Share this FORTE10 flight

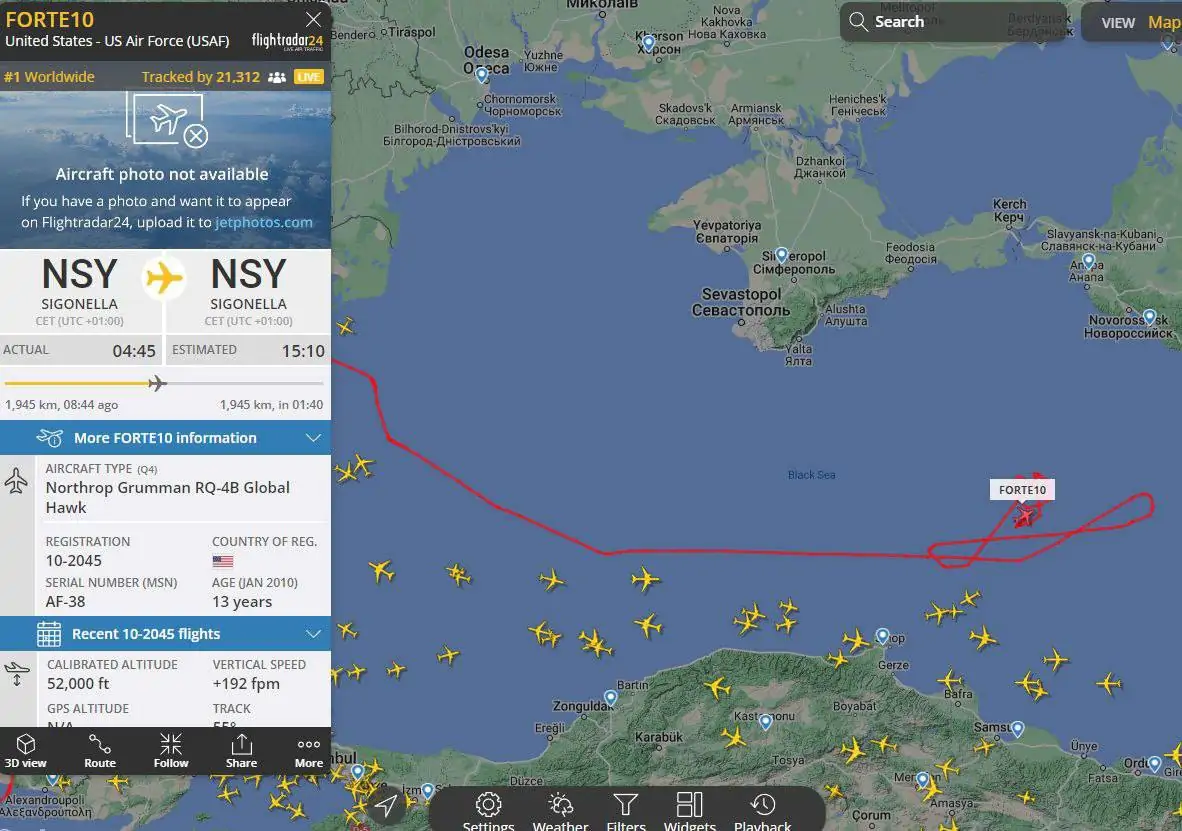[x=241, y=750]
